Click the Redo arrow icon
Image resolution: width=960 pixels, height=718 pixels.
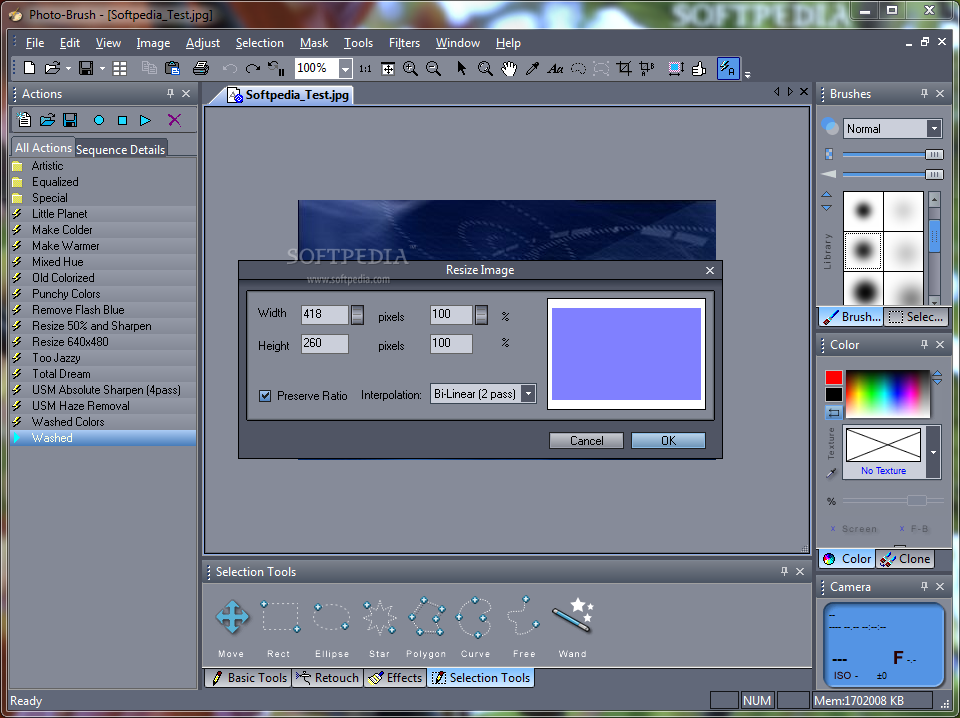[252, 69]
